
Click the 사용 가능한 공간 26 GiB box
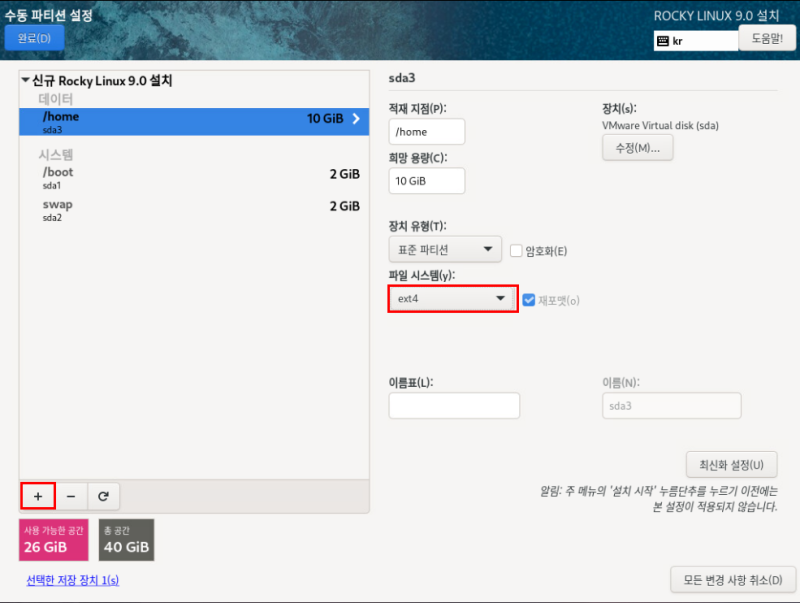(x=54, y=540)
